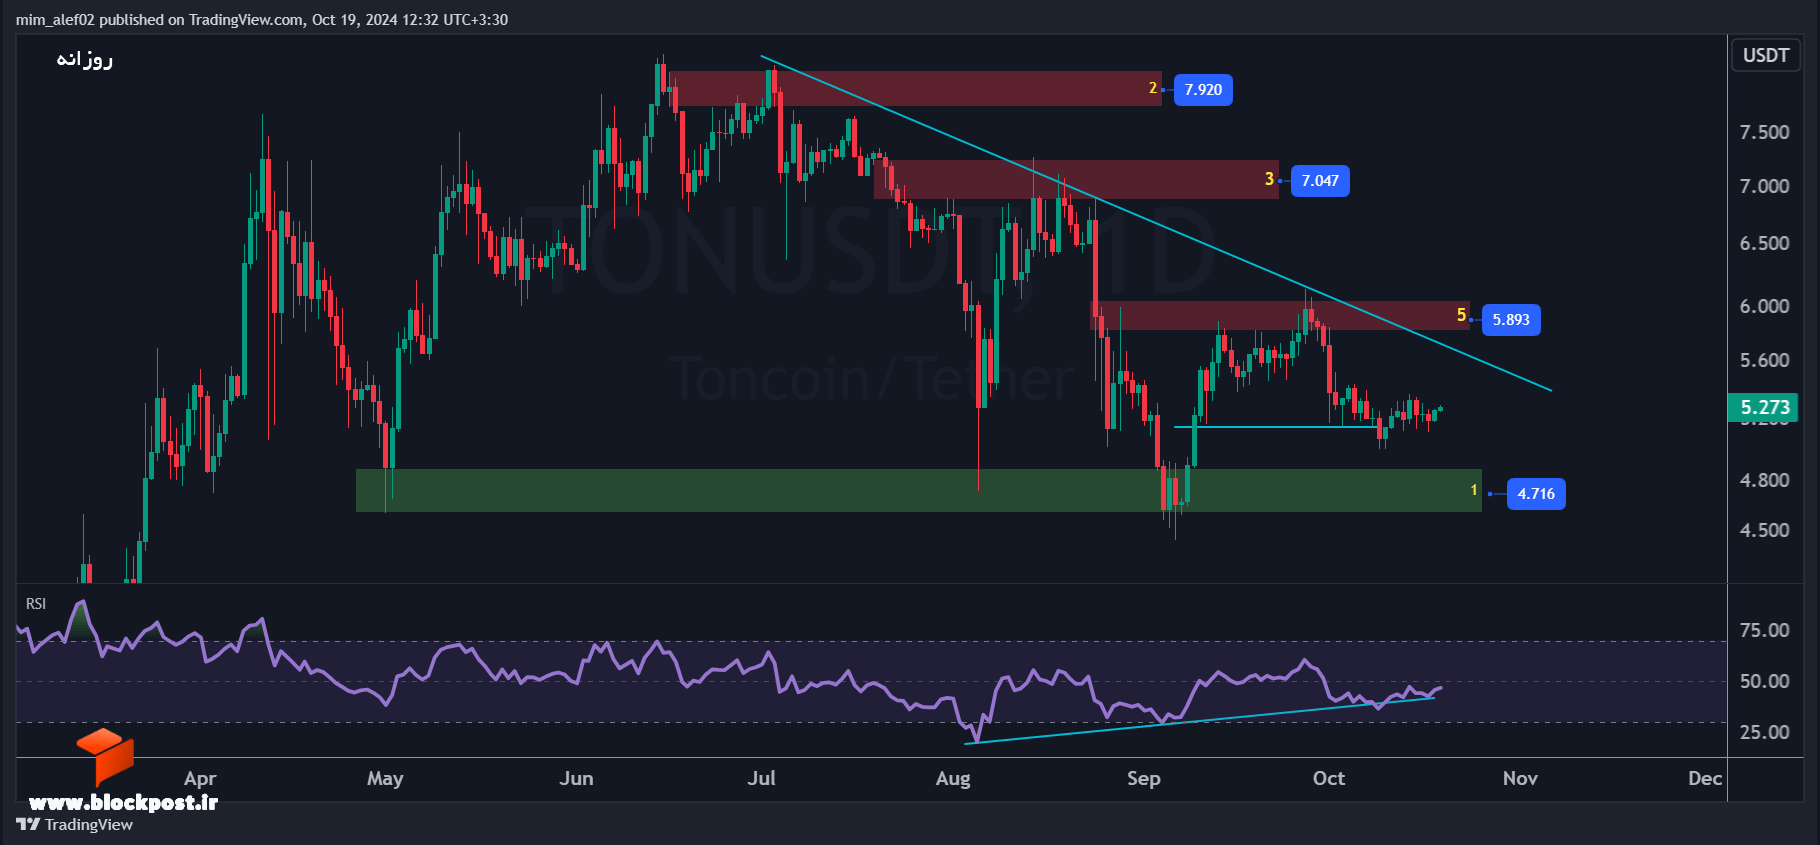Click the RSI 25.00 axis value
The image size is (1820, 845).
[x=1764, y=732]
